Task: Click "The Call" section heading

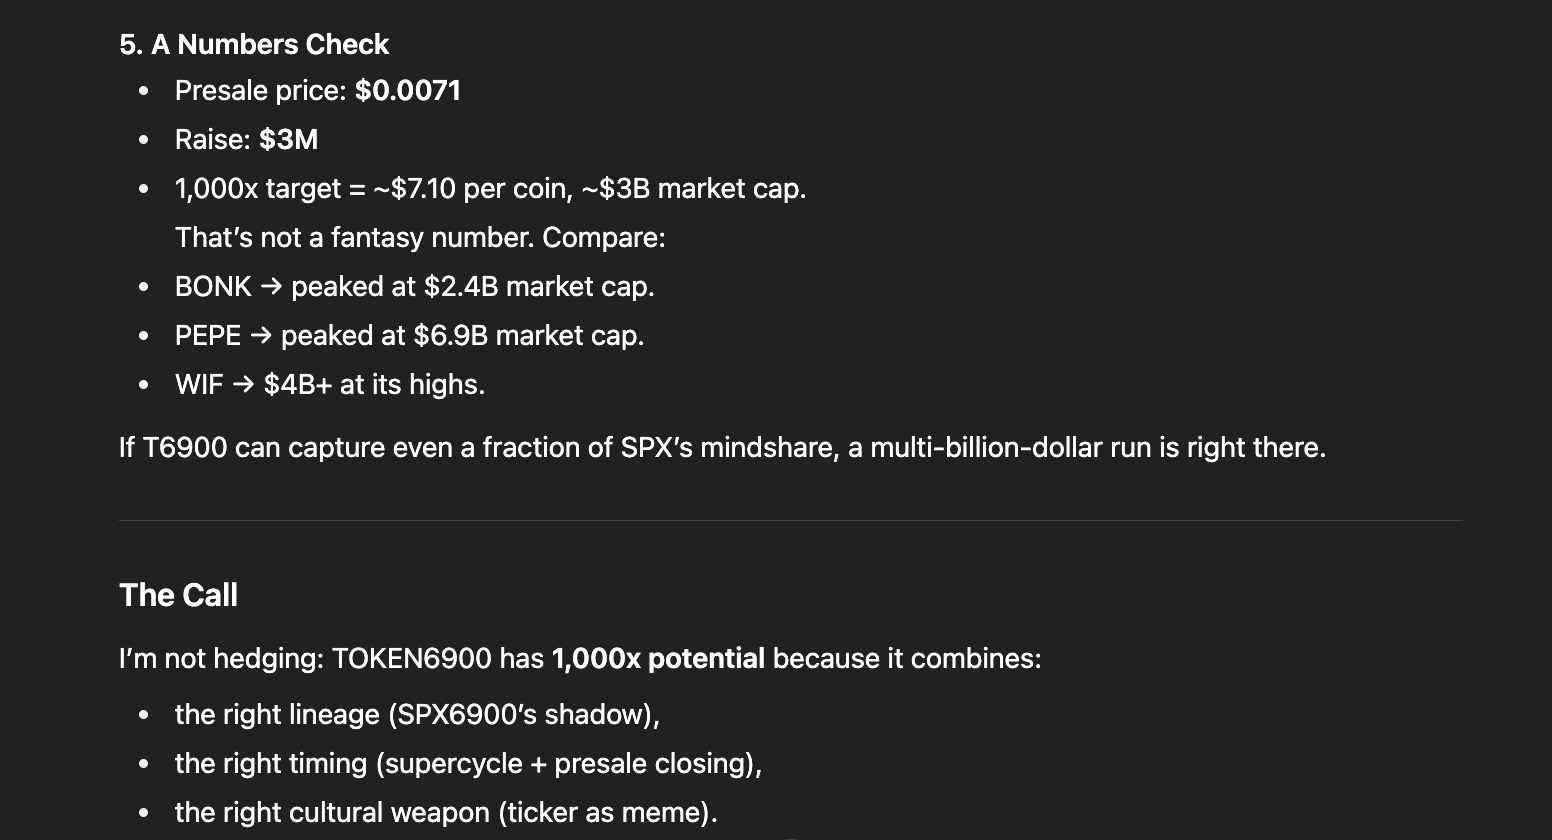Action: tap(178, 596)
